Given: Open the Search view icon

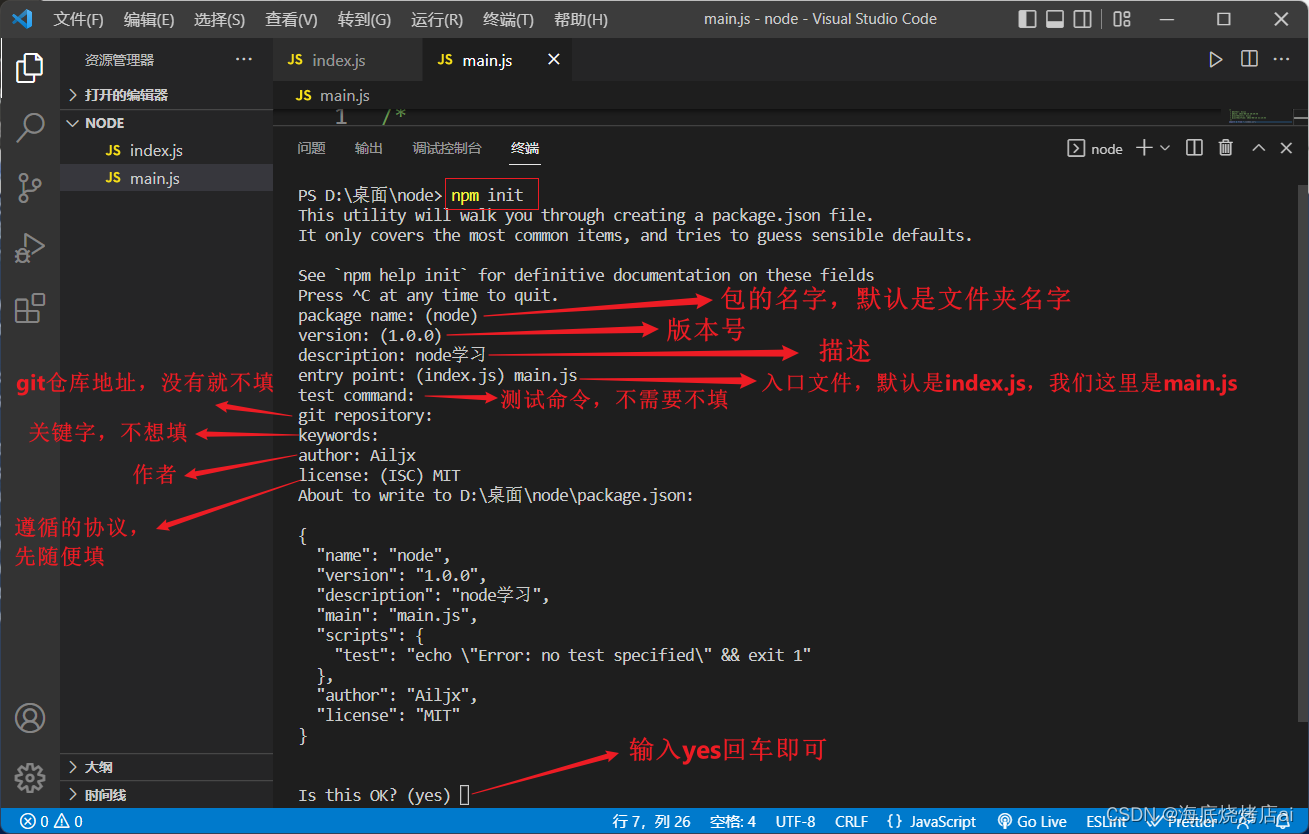Looking at the screenshot, I should (30, 127).
